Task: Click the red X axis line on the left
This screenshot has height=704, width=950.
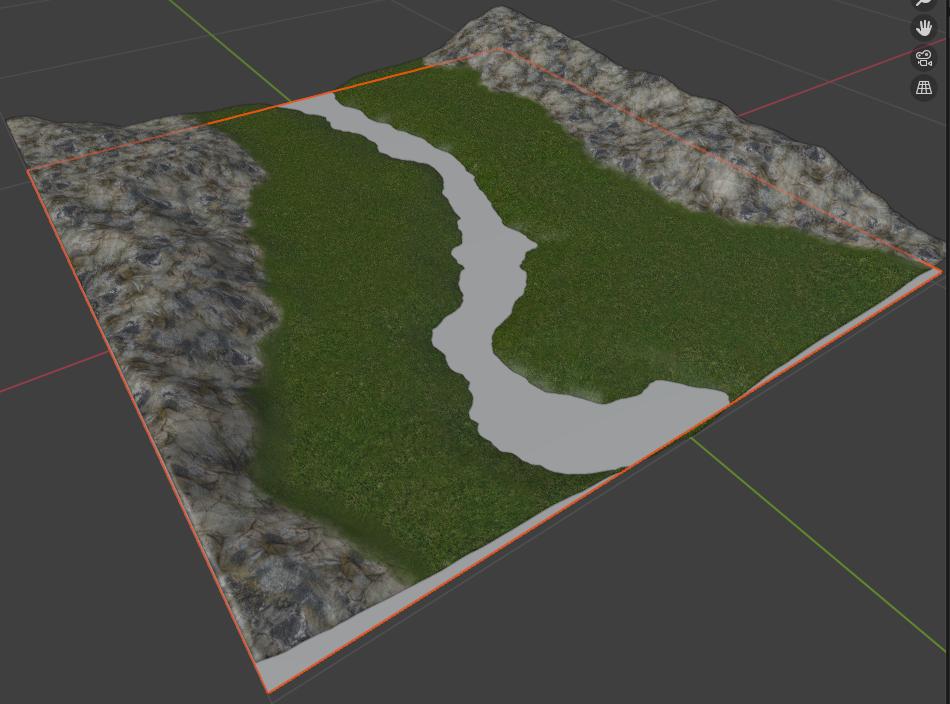Action: (50, 377)
